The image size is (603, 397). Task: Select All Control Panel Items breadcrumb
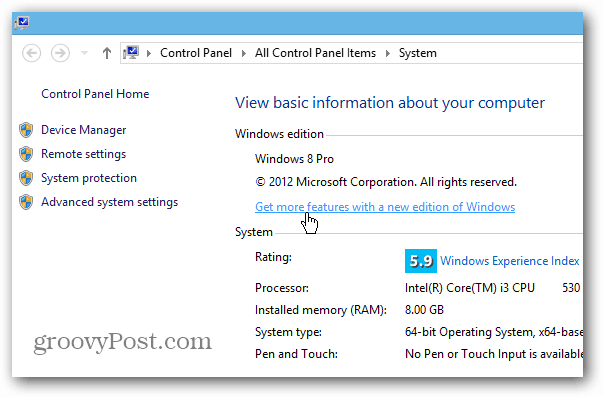(315, 53)
